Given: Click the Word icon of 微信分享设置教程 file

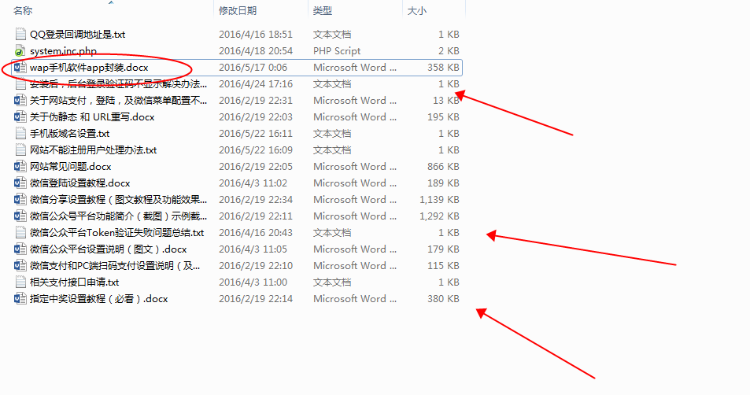Looking at the screenshot, I should point(20,199).
